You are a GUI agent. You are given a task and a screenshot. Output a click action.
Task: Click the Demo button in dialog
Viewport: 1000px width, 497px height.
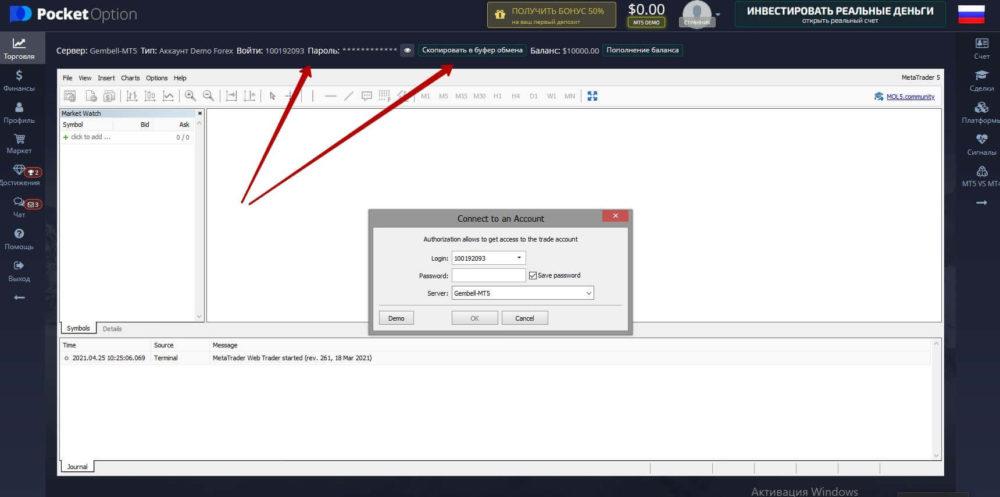(x=396, y=318)
